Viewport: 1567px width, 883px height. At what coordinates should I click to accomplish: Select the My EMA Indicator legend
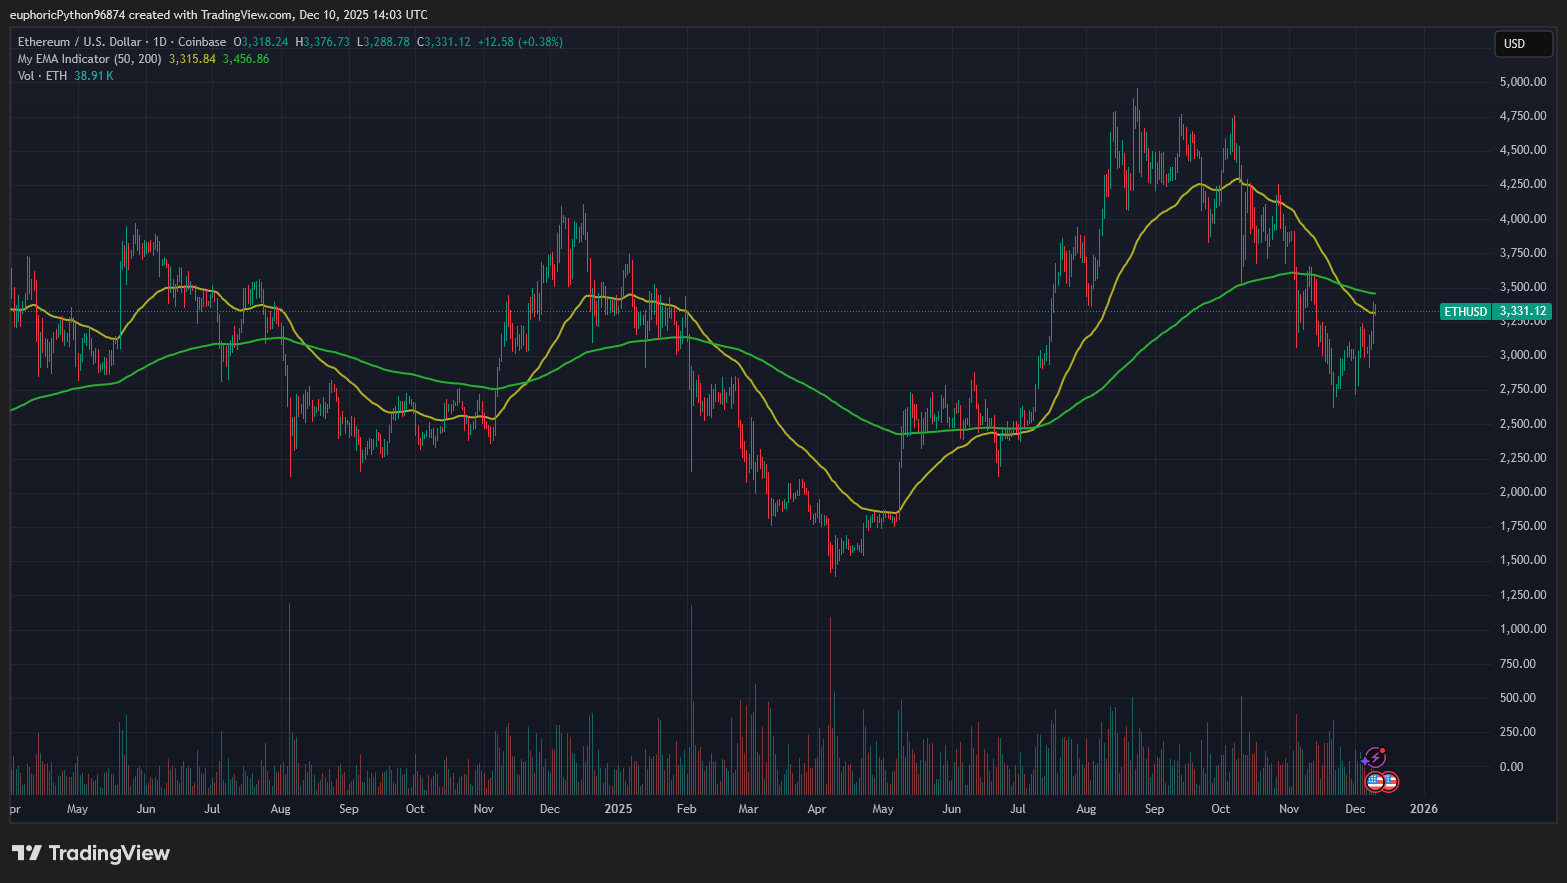click(x=89, y=59)
